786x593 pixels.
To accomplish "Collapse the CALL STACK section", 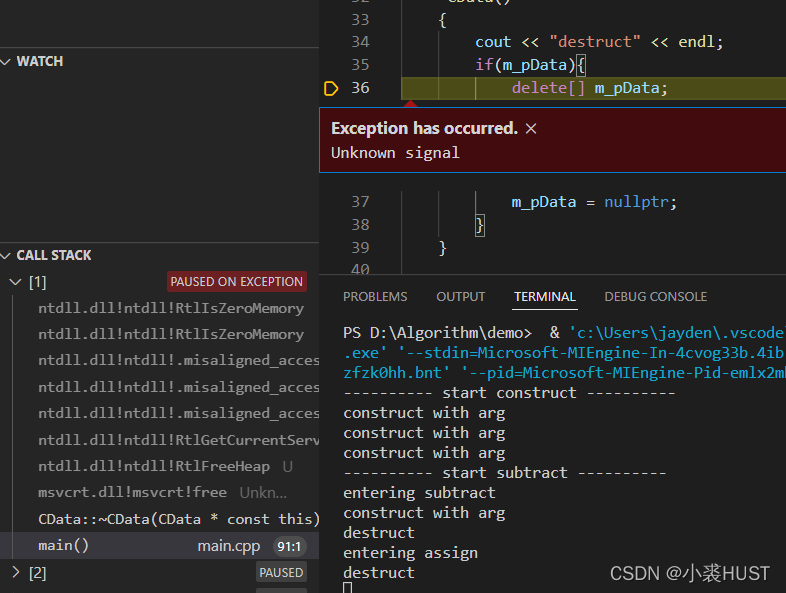I will (6, 255).
